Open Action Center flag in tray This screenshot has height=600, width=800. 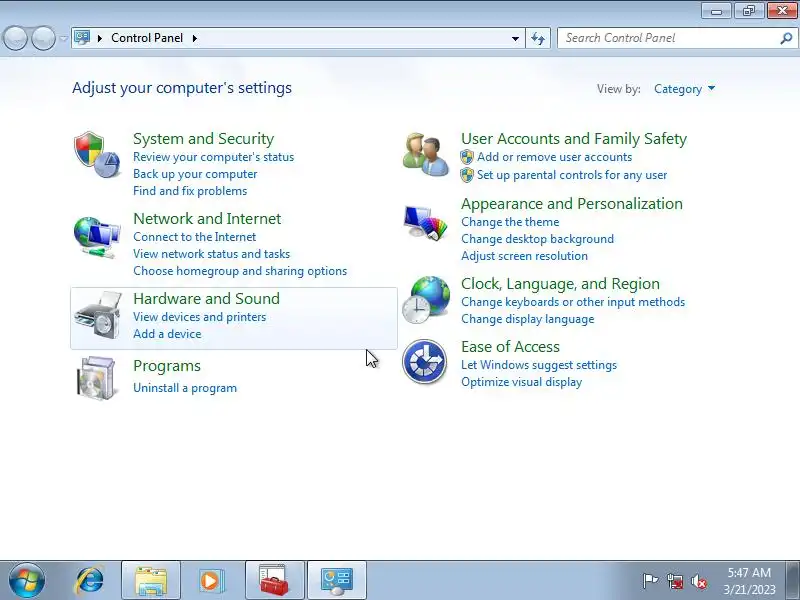(650, 581)
